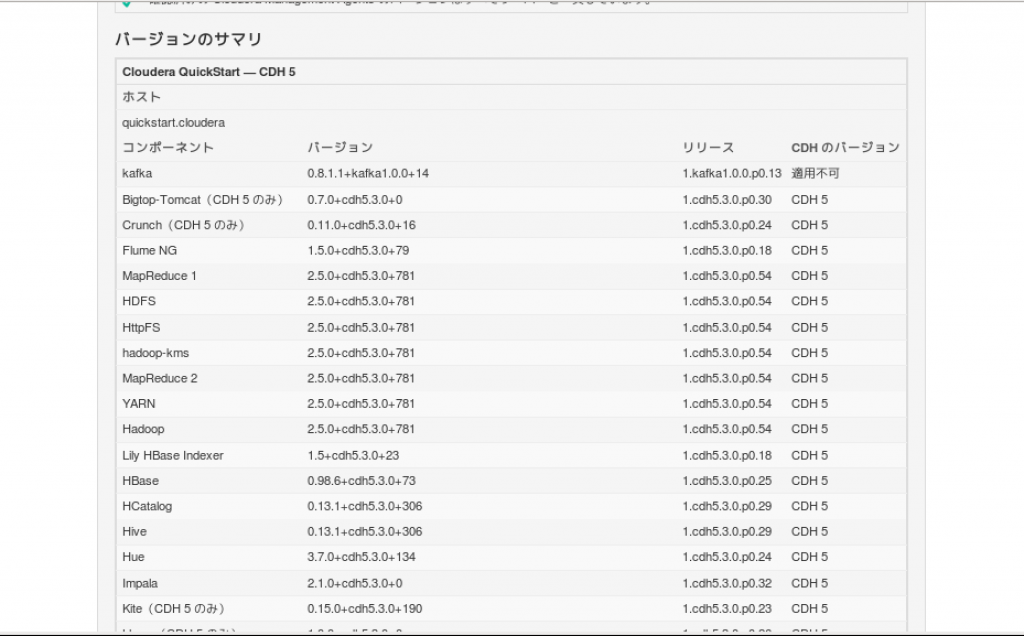Click the CDH 5 cell in Kite row
The height and width of the screenshot is (636, 1024).
pyautogui.click(x=810, y=609)
